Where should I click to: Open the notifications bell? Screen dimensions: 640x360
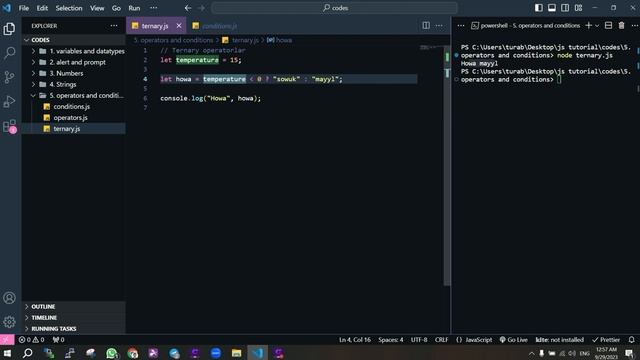[631, 340]
